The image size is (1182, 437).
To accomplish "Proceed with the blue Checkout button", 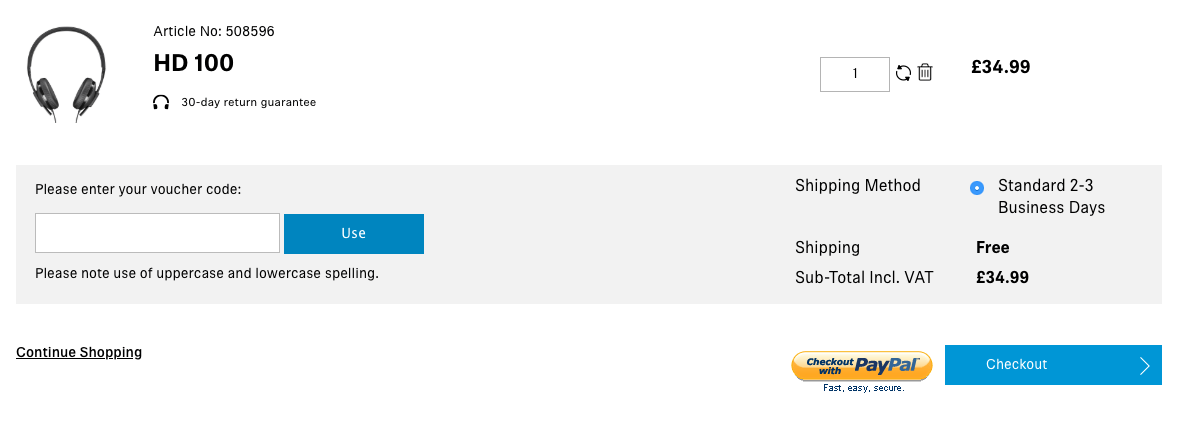I will pyautogui.click(x=1053, y=365).
